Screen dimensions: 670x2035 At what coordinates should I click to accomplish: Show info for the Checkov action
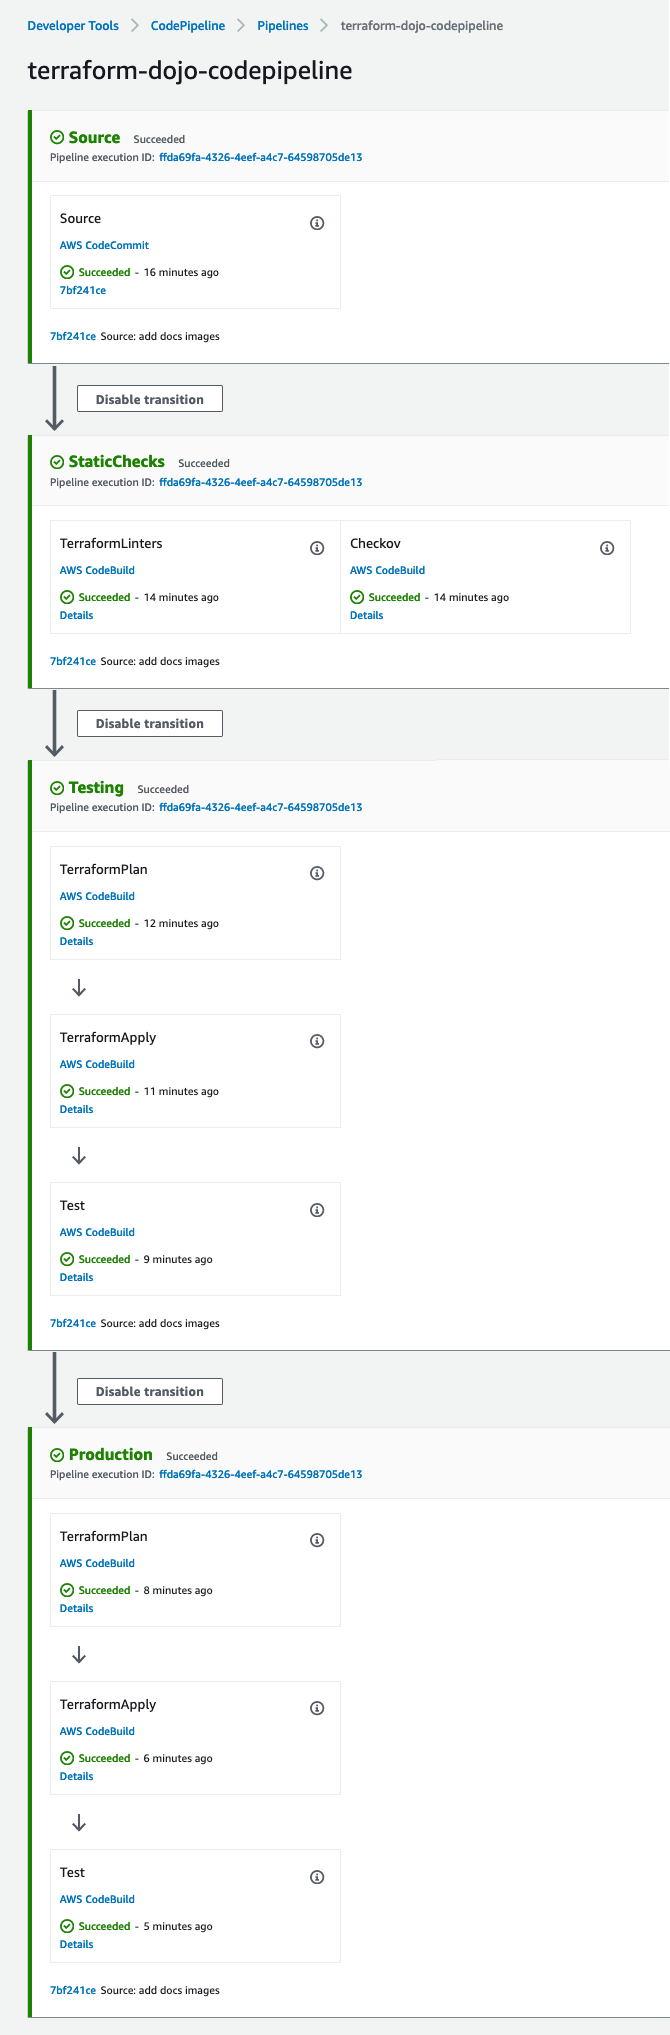pyautogui.click(x=607, y=548)
